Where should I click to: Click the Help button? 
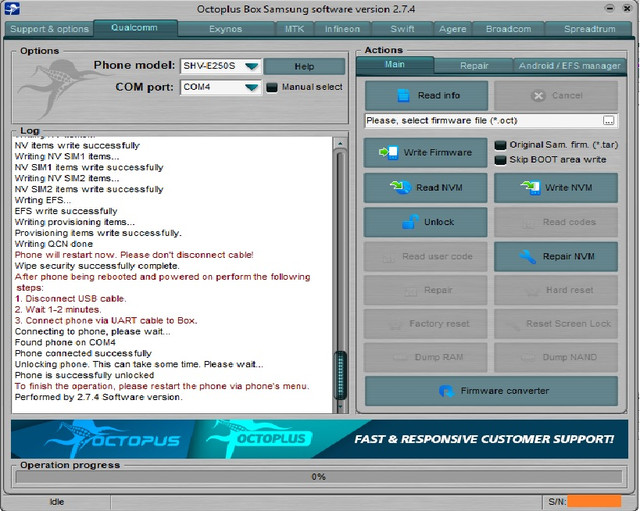coord(304,67)
